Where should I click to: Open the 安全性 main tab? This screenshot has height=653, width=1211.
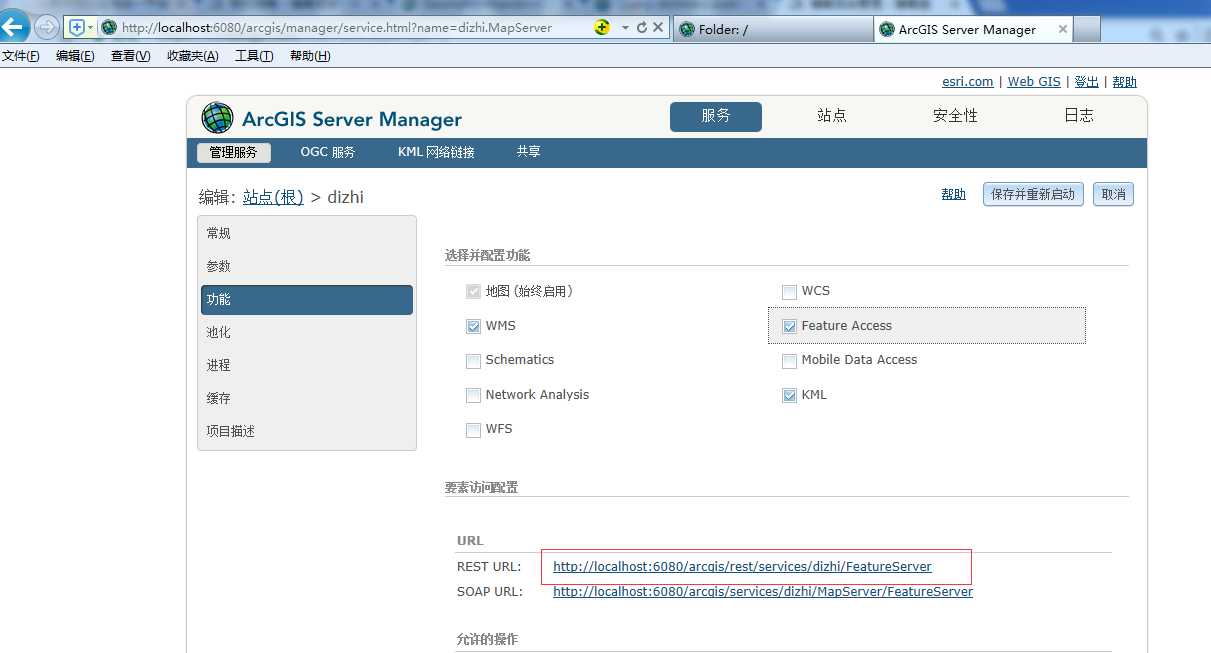955,117
